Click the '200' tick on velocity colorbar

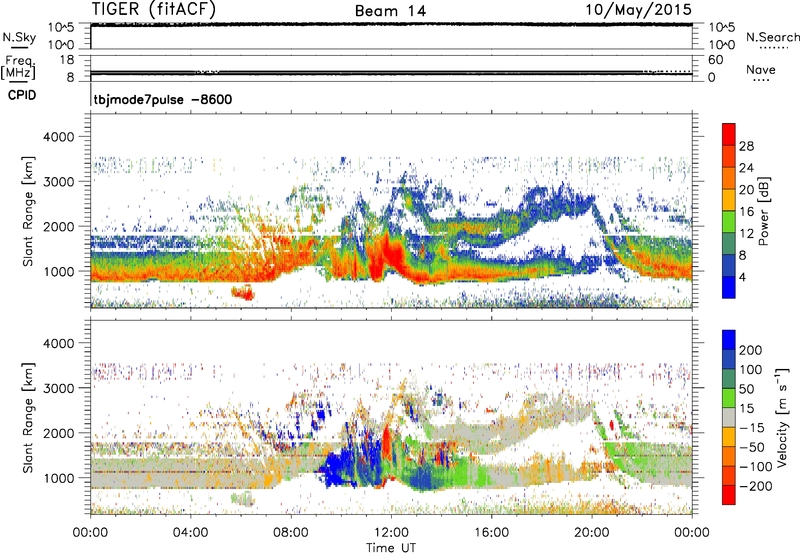point(751,350)
